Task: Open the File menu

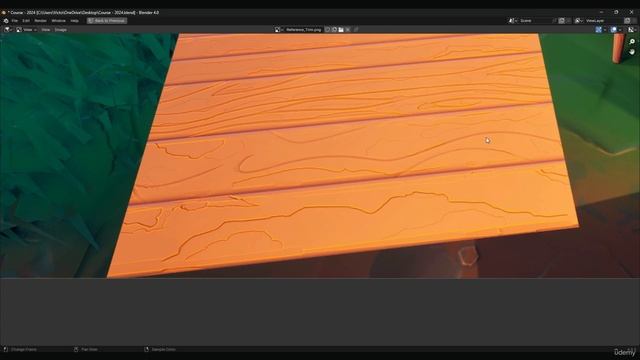Action: pos(15,20)
